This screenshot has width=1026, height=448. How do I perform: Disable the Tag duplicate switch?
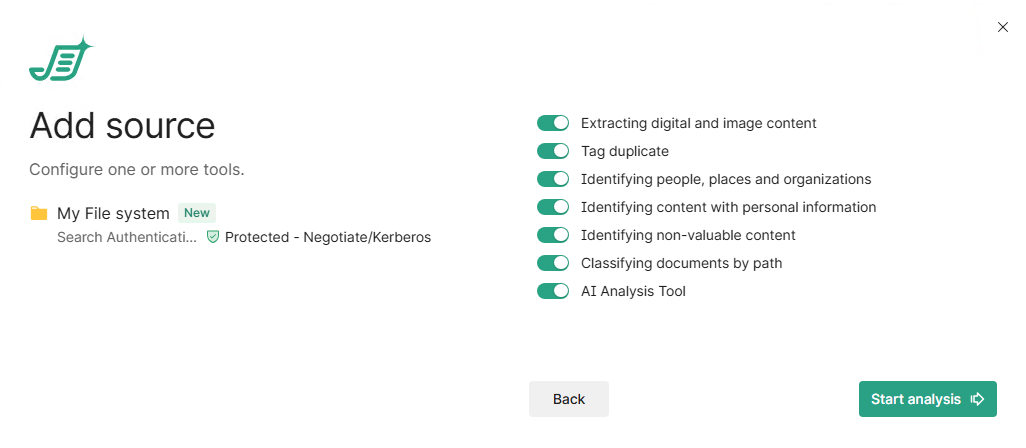(553, 151)
